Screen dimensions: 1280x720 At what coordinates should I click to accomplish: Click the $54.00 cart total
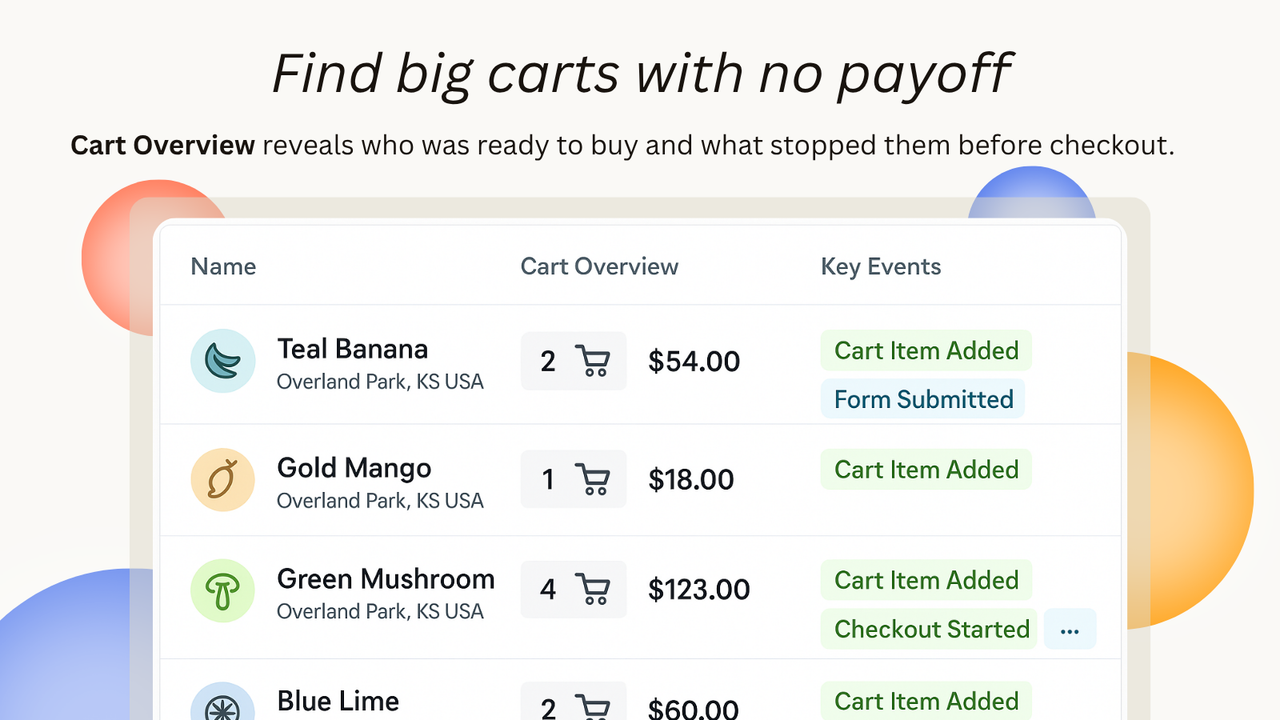pyautogui.click(x=694, y=361)
